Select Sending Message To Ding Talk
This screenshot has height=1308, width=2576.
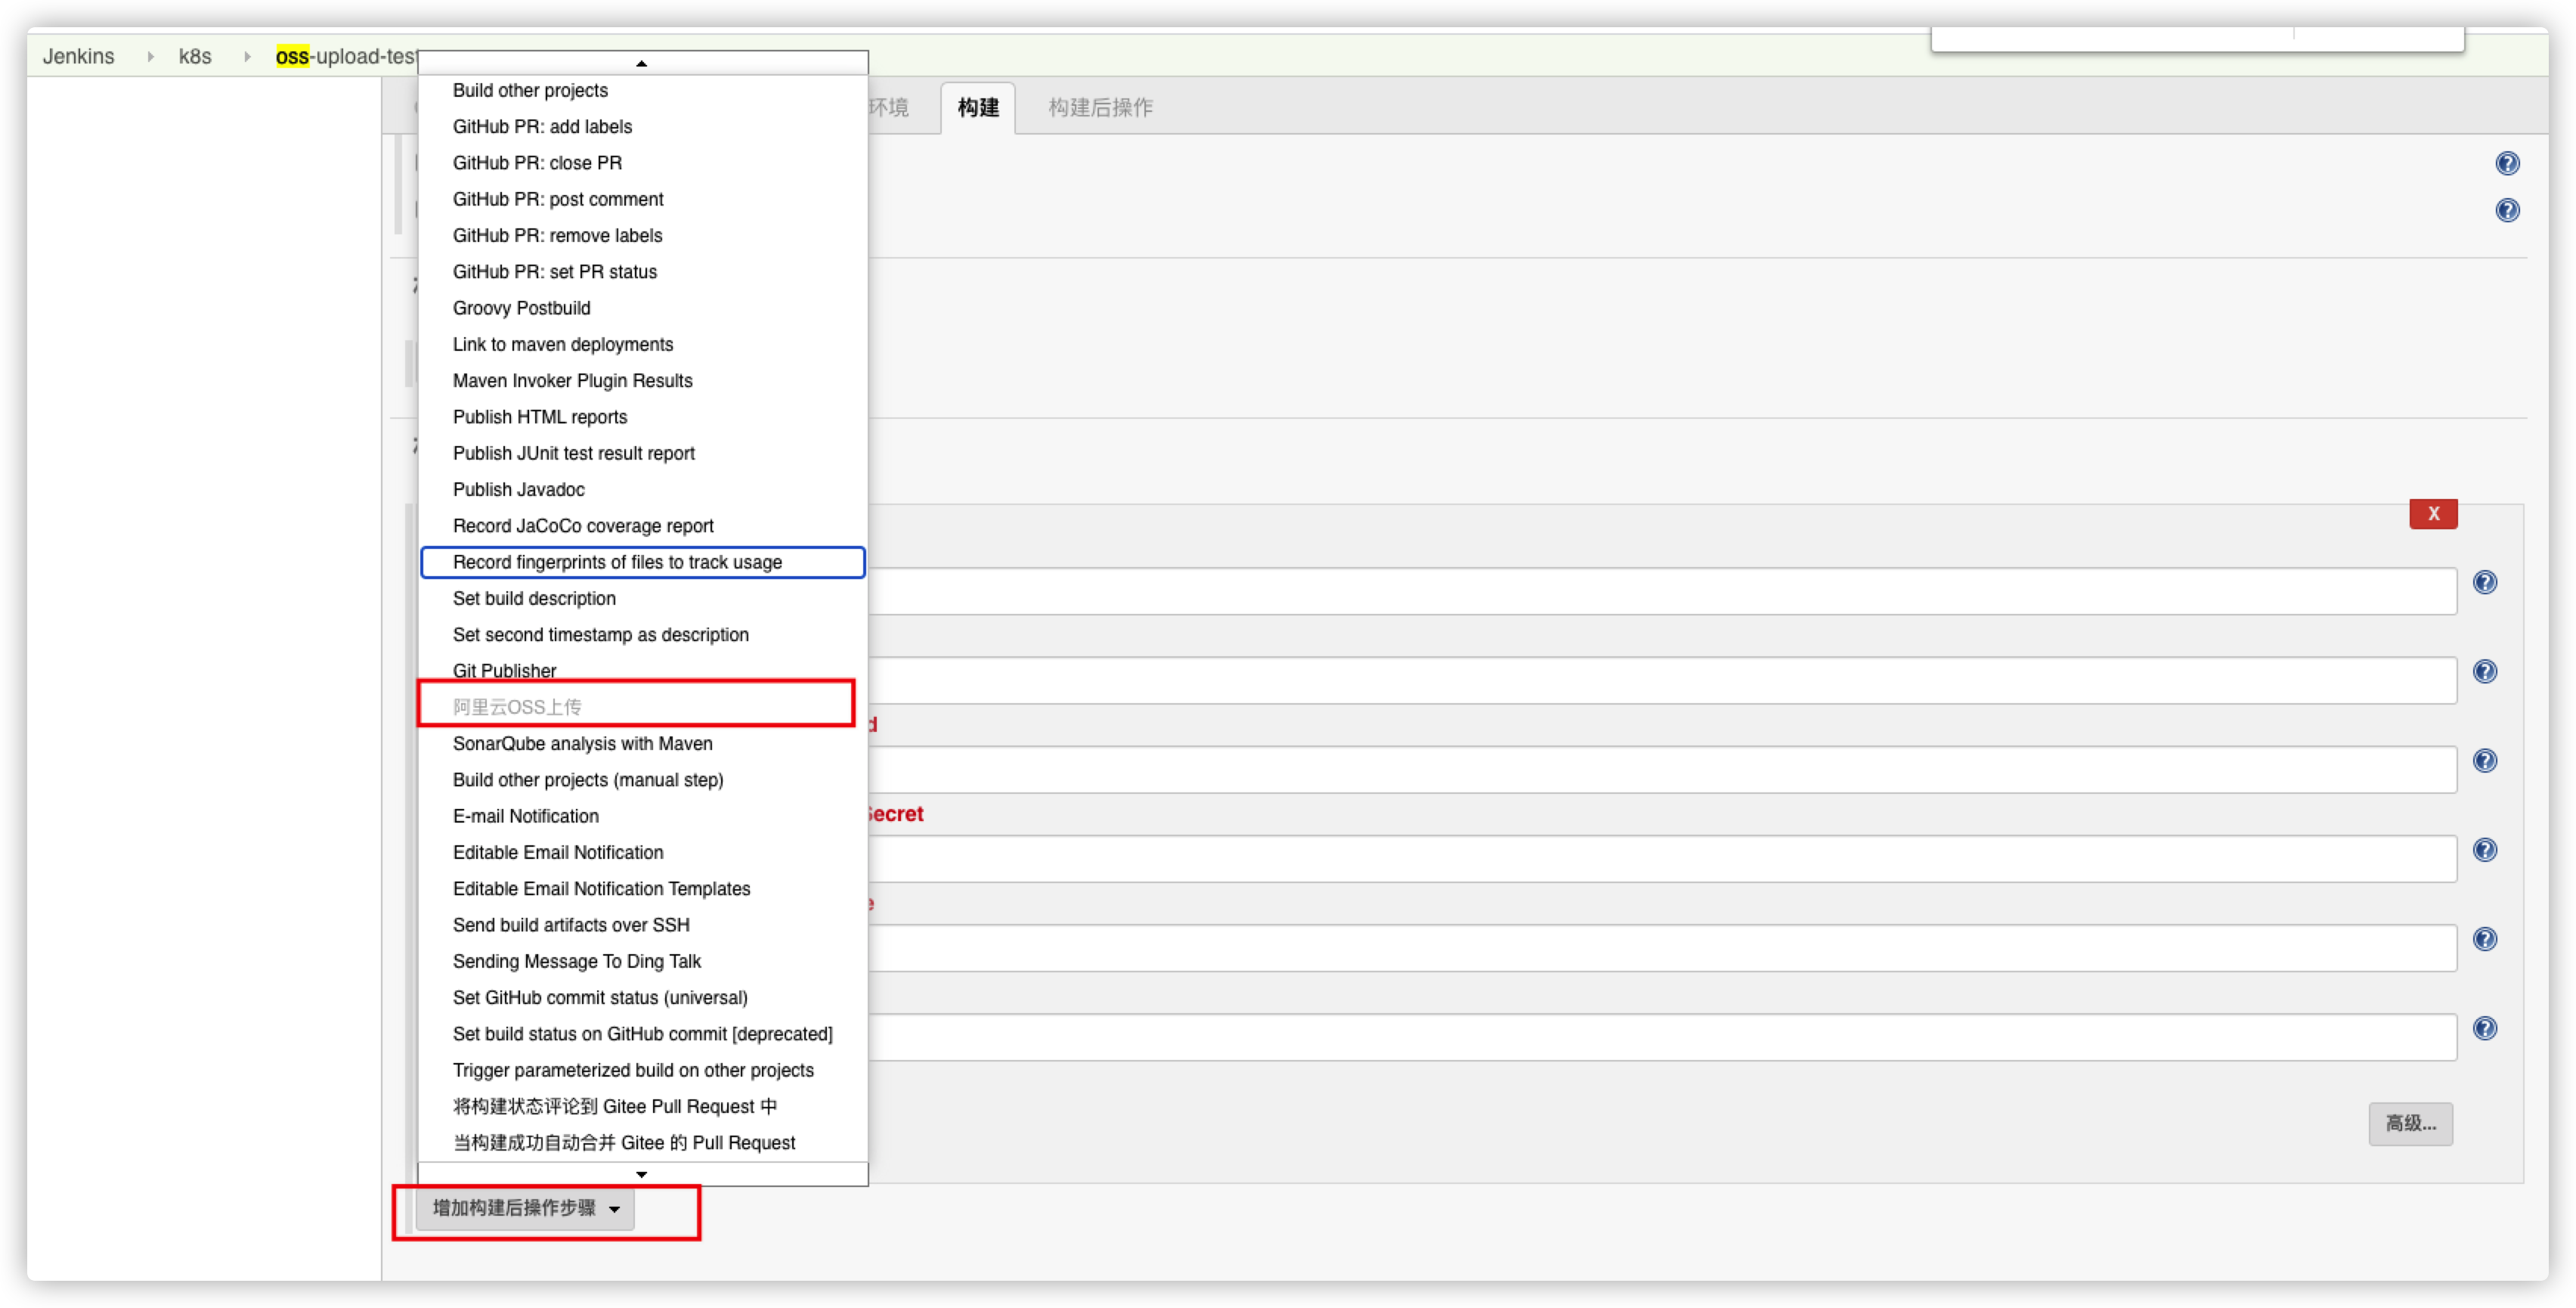coord(577,961)
